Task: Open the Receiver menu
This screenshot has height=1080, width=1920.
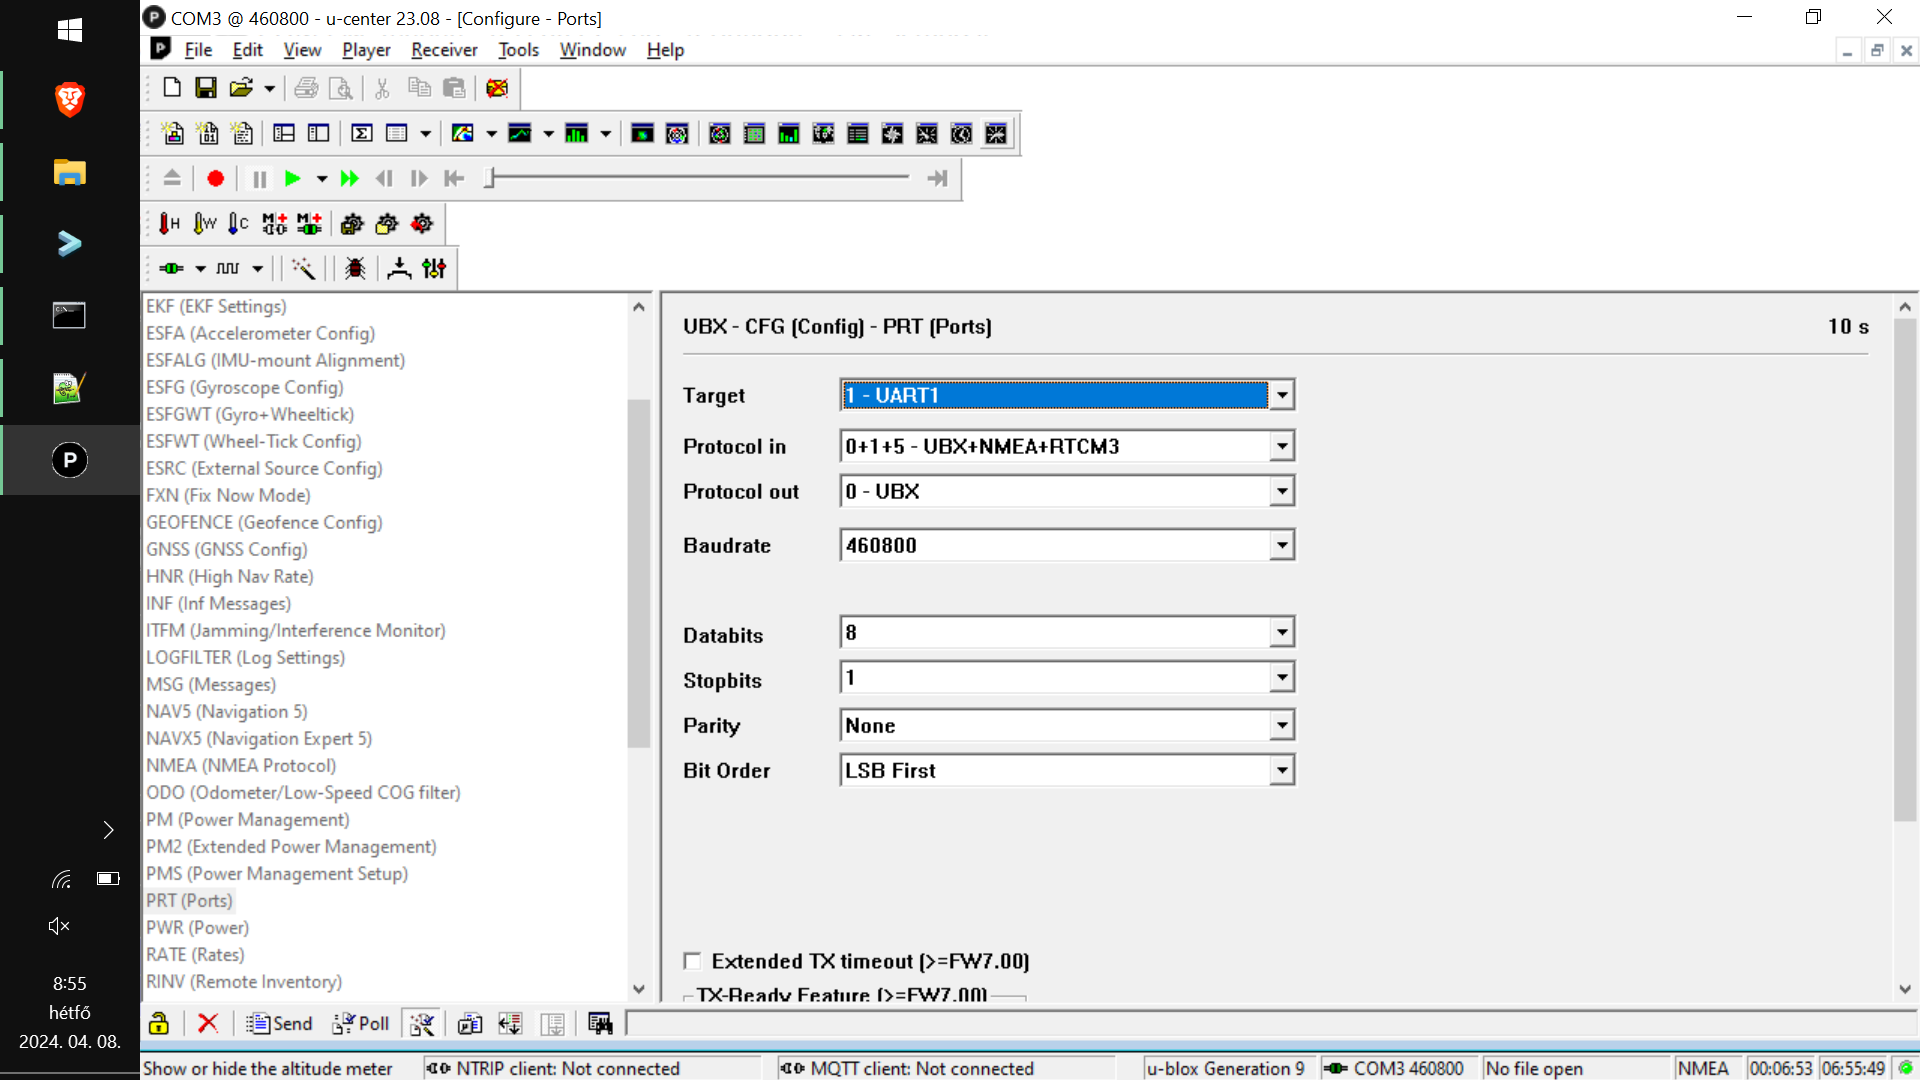Action: (444, 49)
